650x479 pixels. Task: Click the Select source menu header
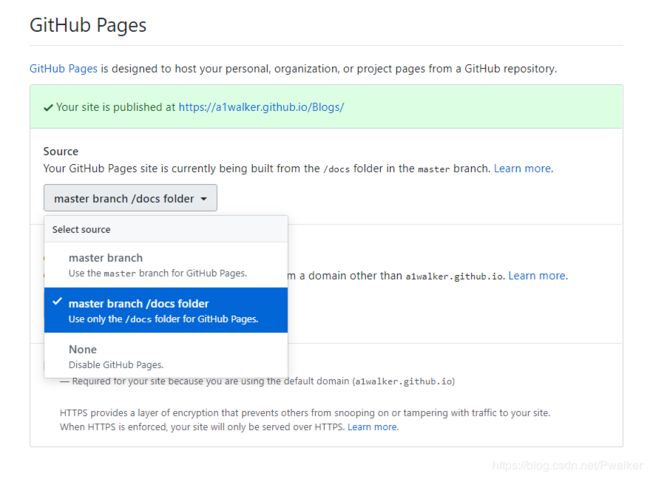click(166, 229)
